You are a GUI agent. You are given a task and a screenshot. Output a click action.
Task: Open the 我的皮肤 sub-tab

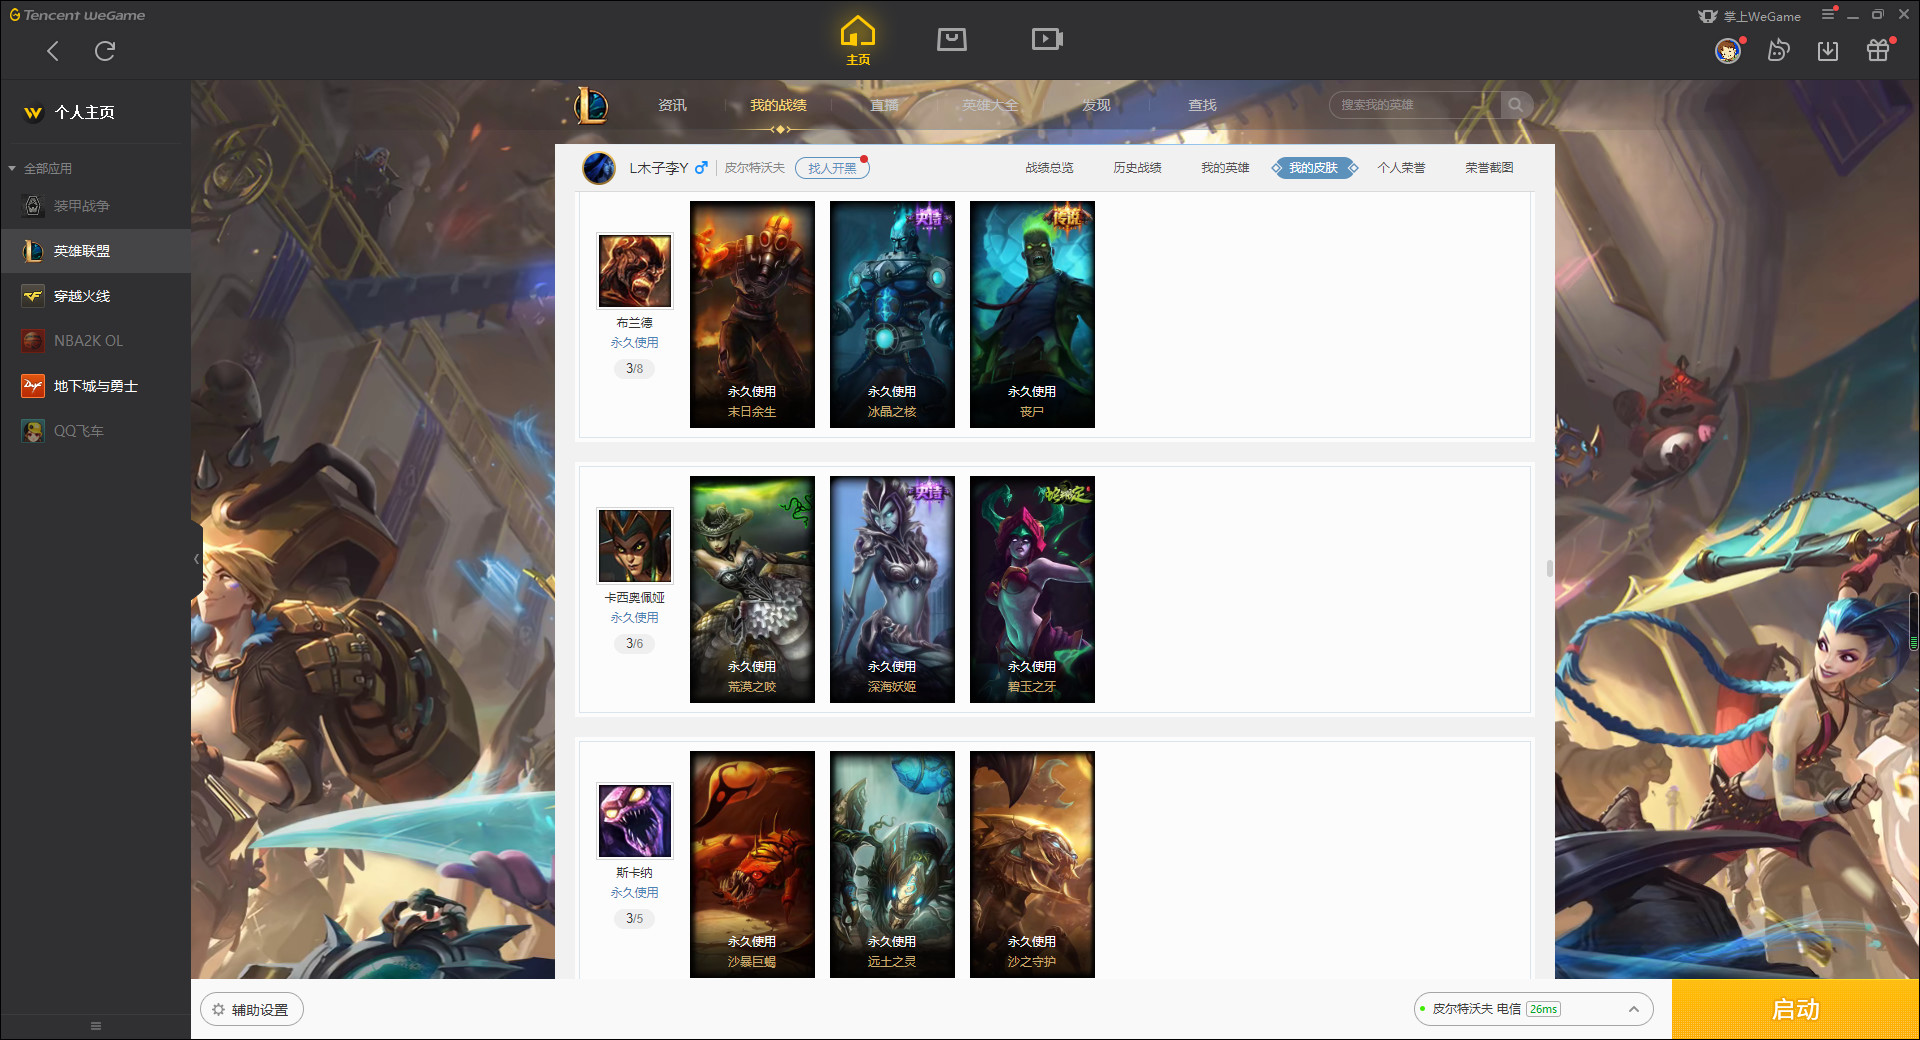click(1314, 168)
